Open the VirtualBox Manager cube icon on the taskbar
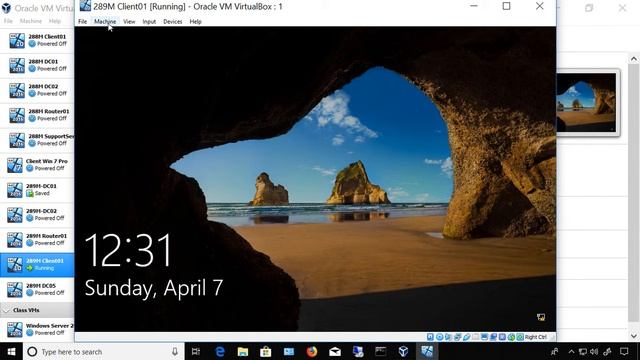640x360 pixels. 403,351
